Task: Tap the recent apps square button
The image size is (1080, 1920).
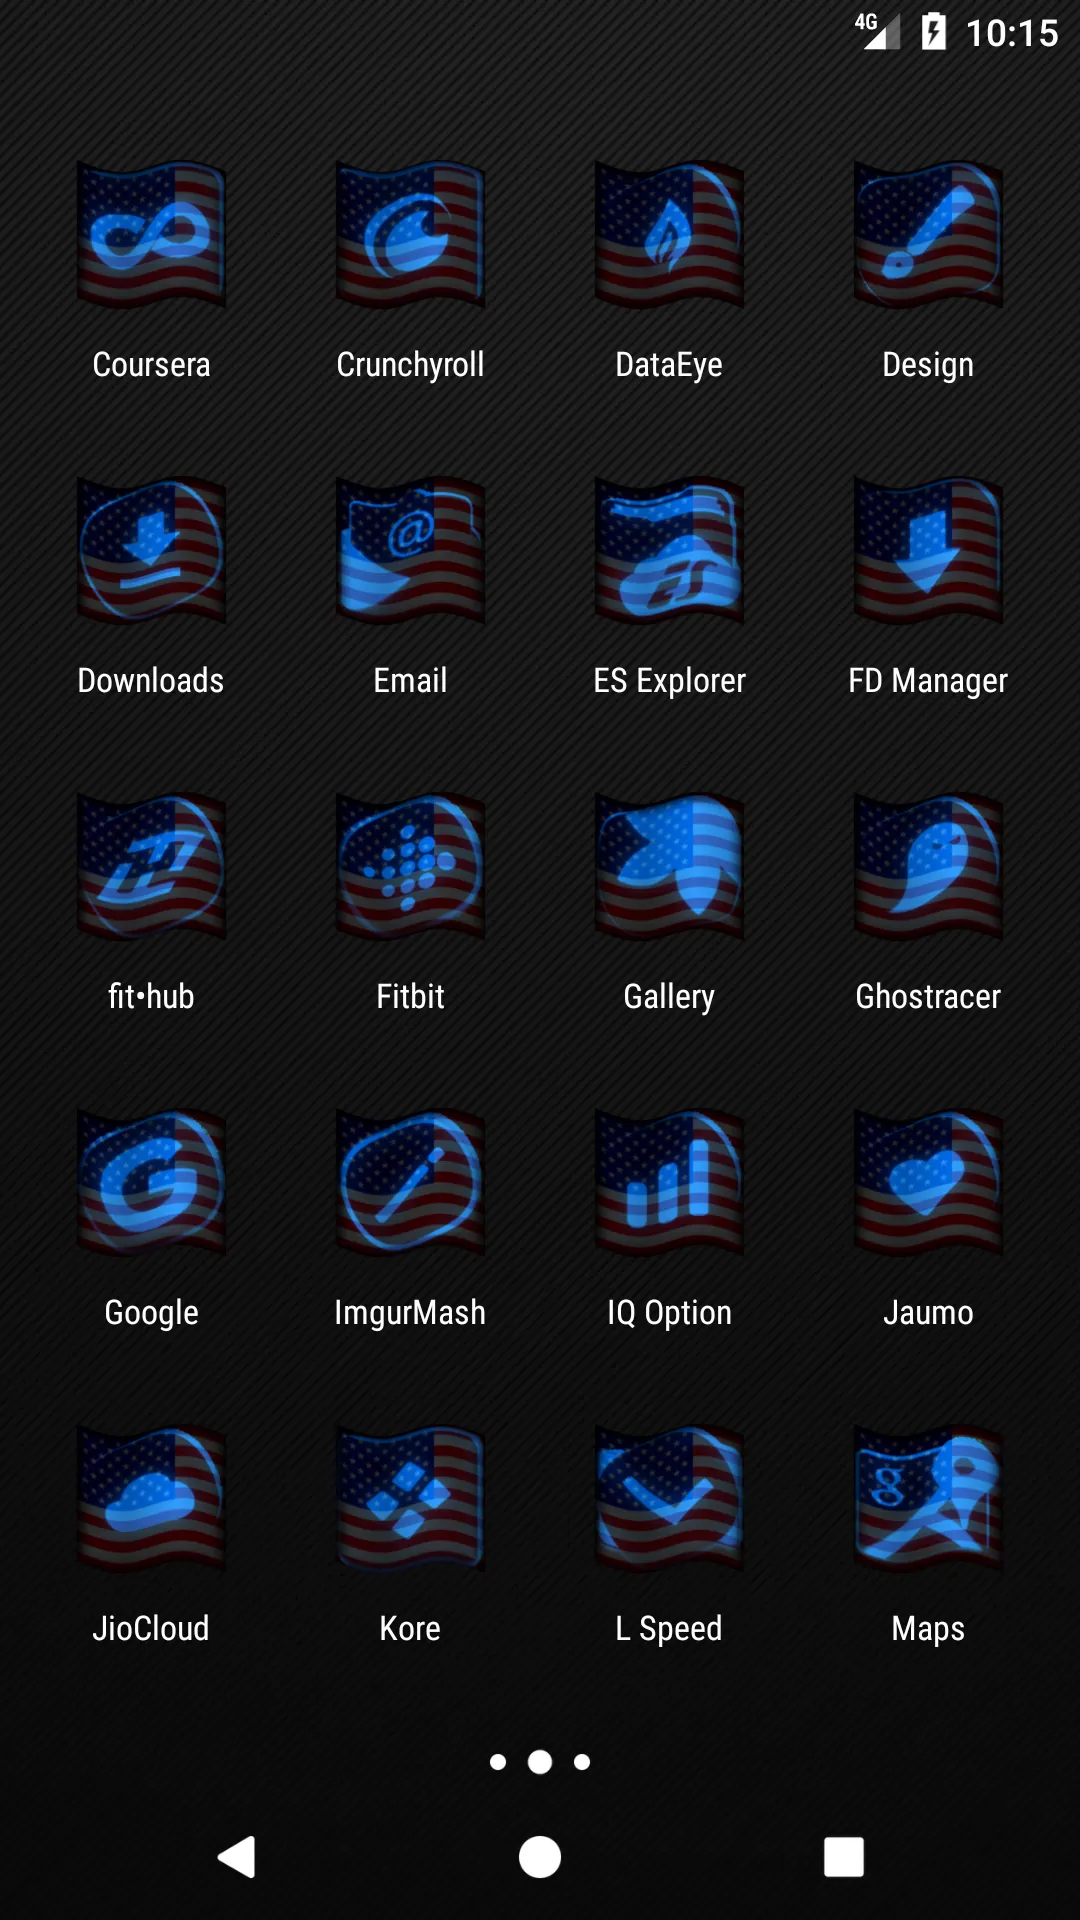Action: click(x=844, y=1857)
